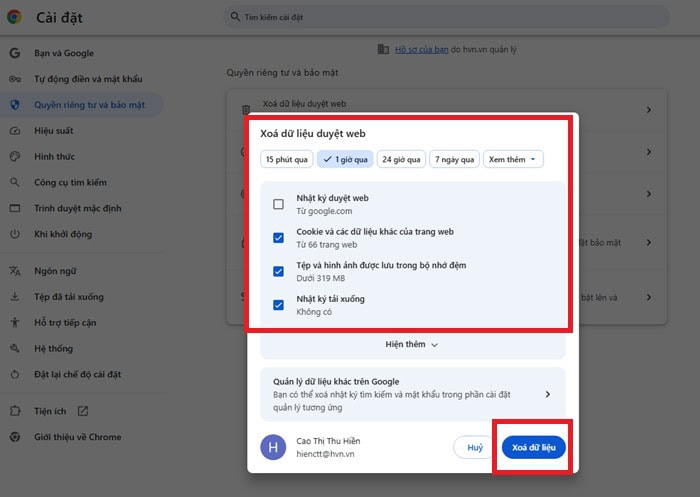Select the 24 giờ qua time range
Image resolution: width=700 pixels, height=497 pixels.
(401, 159)
